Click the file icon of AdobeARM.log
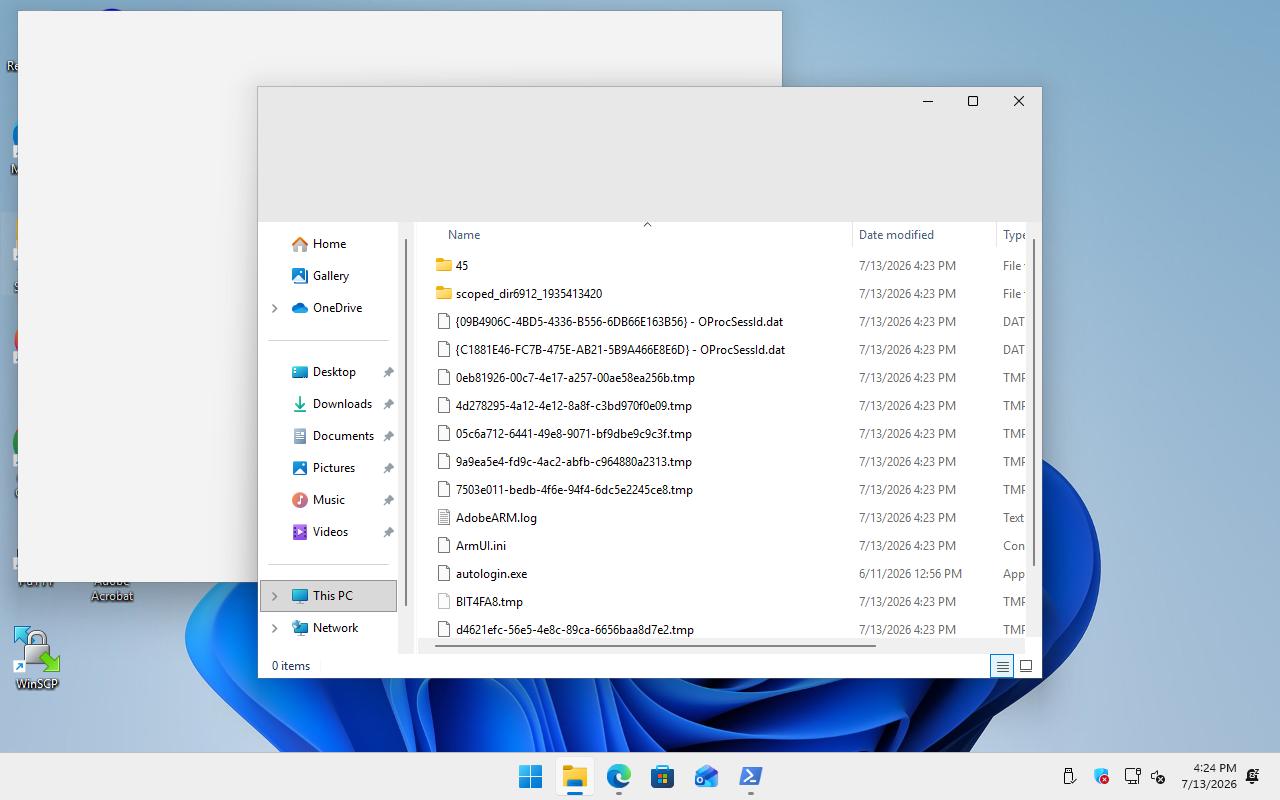The width and height of the screenshot is (1280, 800). tap(445, 517)
